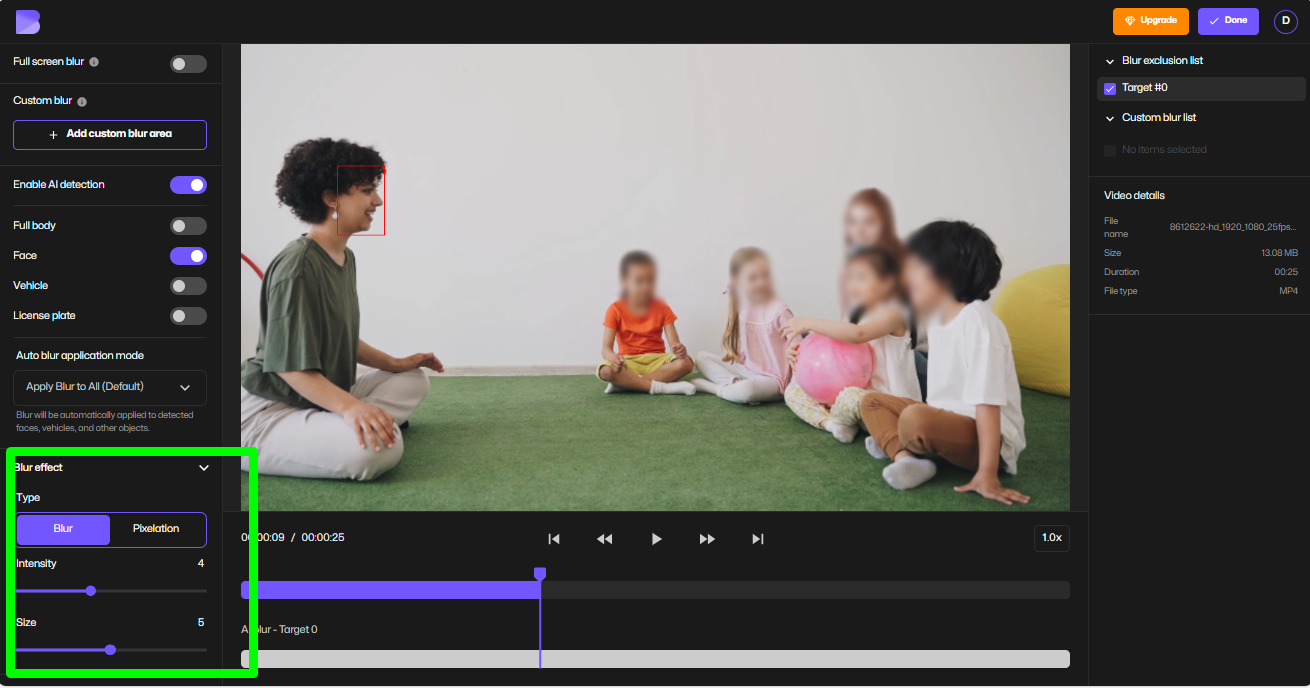Disable the Enable AI detection switch

188,185
